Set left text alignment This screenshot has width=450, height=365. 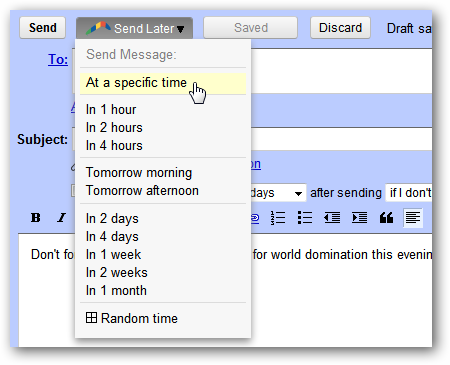[413, 218]
